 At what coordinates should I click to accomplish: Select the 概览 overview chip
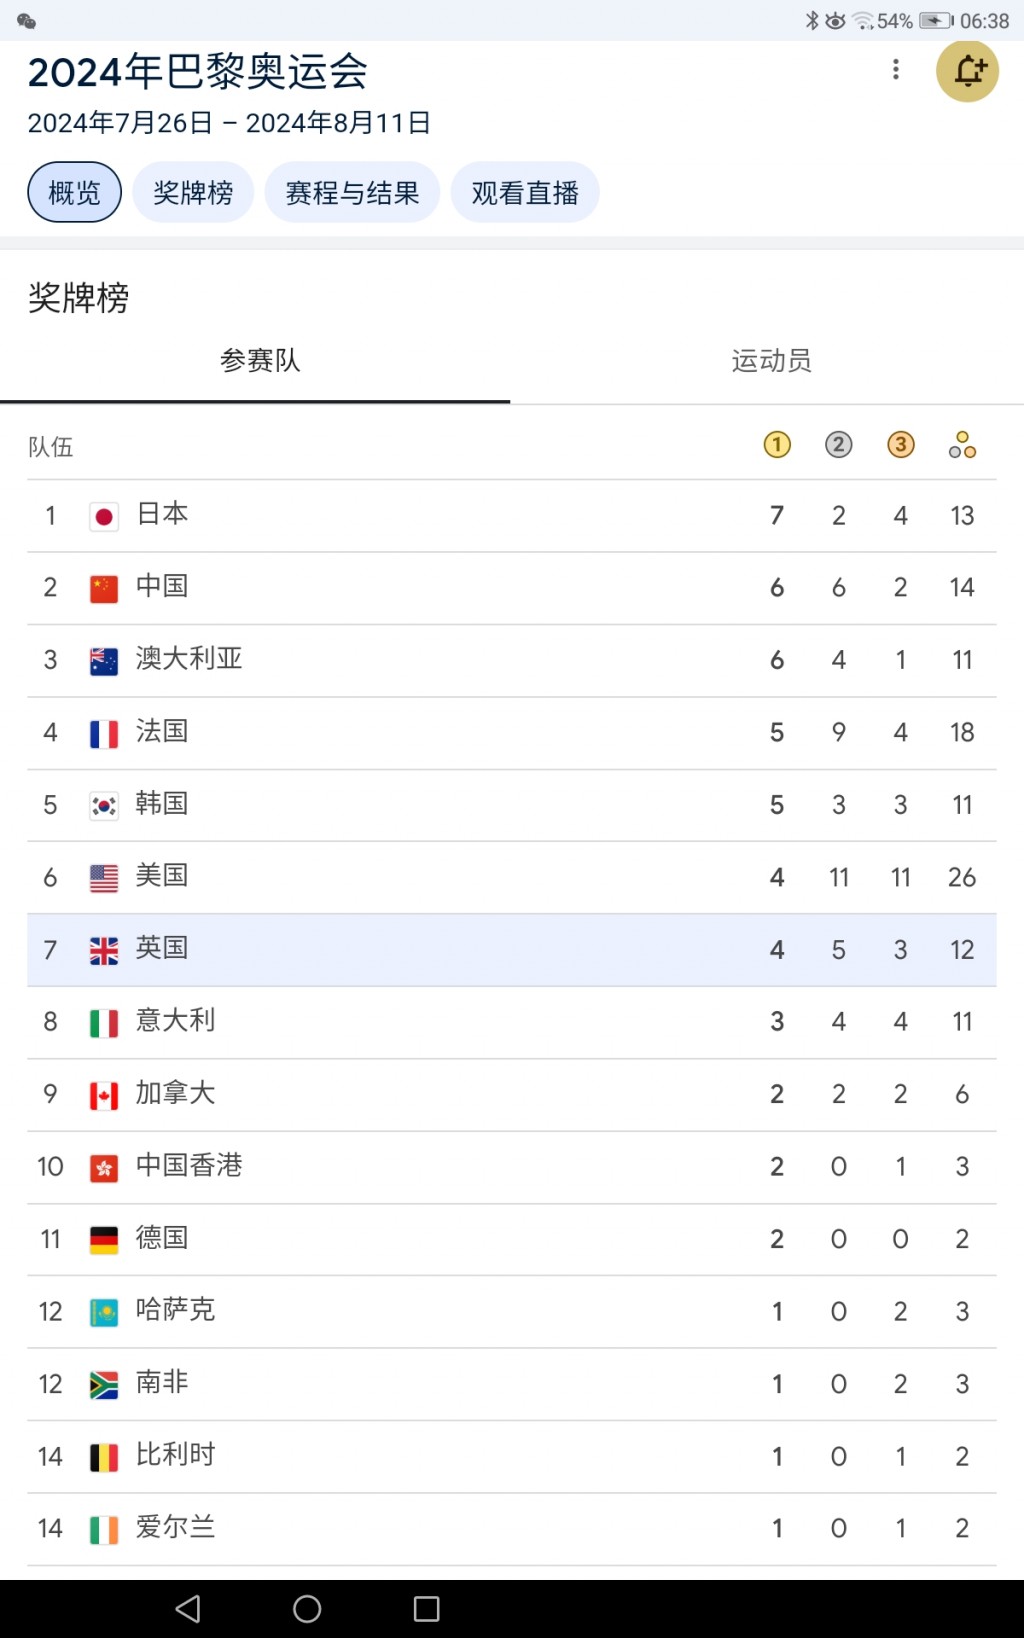(75, 192)
